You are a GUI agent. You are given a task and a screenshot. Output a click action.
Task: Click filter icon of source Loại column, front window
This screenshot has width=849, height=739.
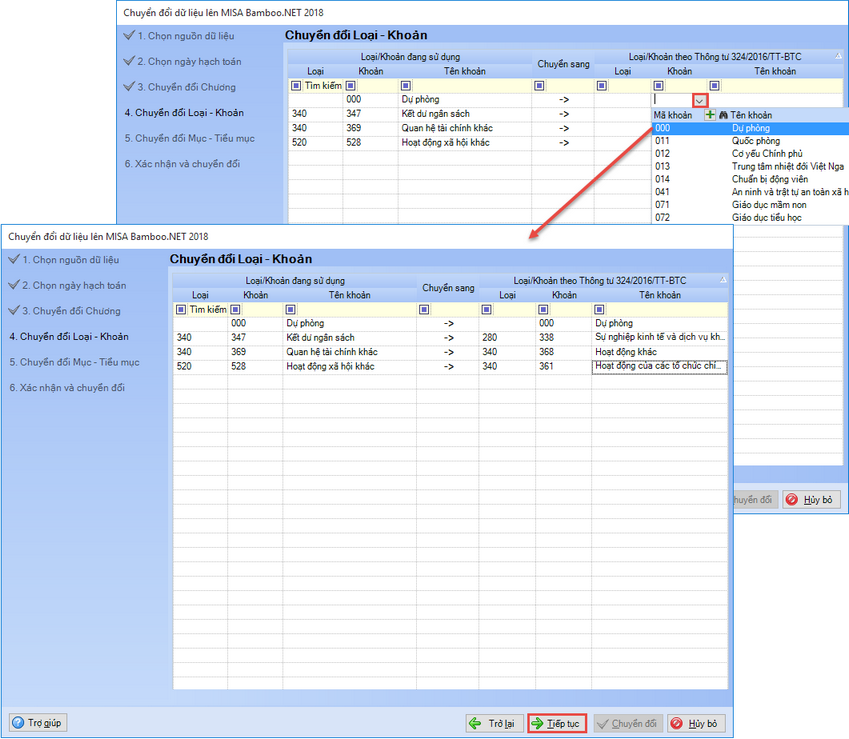pos(181,310)
